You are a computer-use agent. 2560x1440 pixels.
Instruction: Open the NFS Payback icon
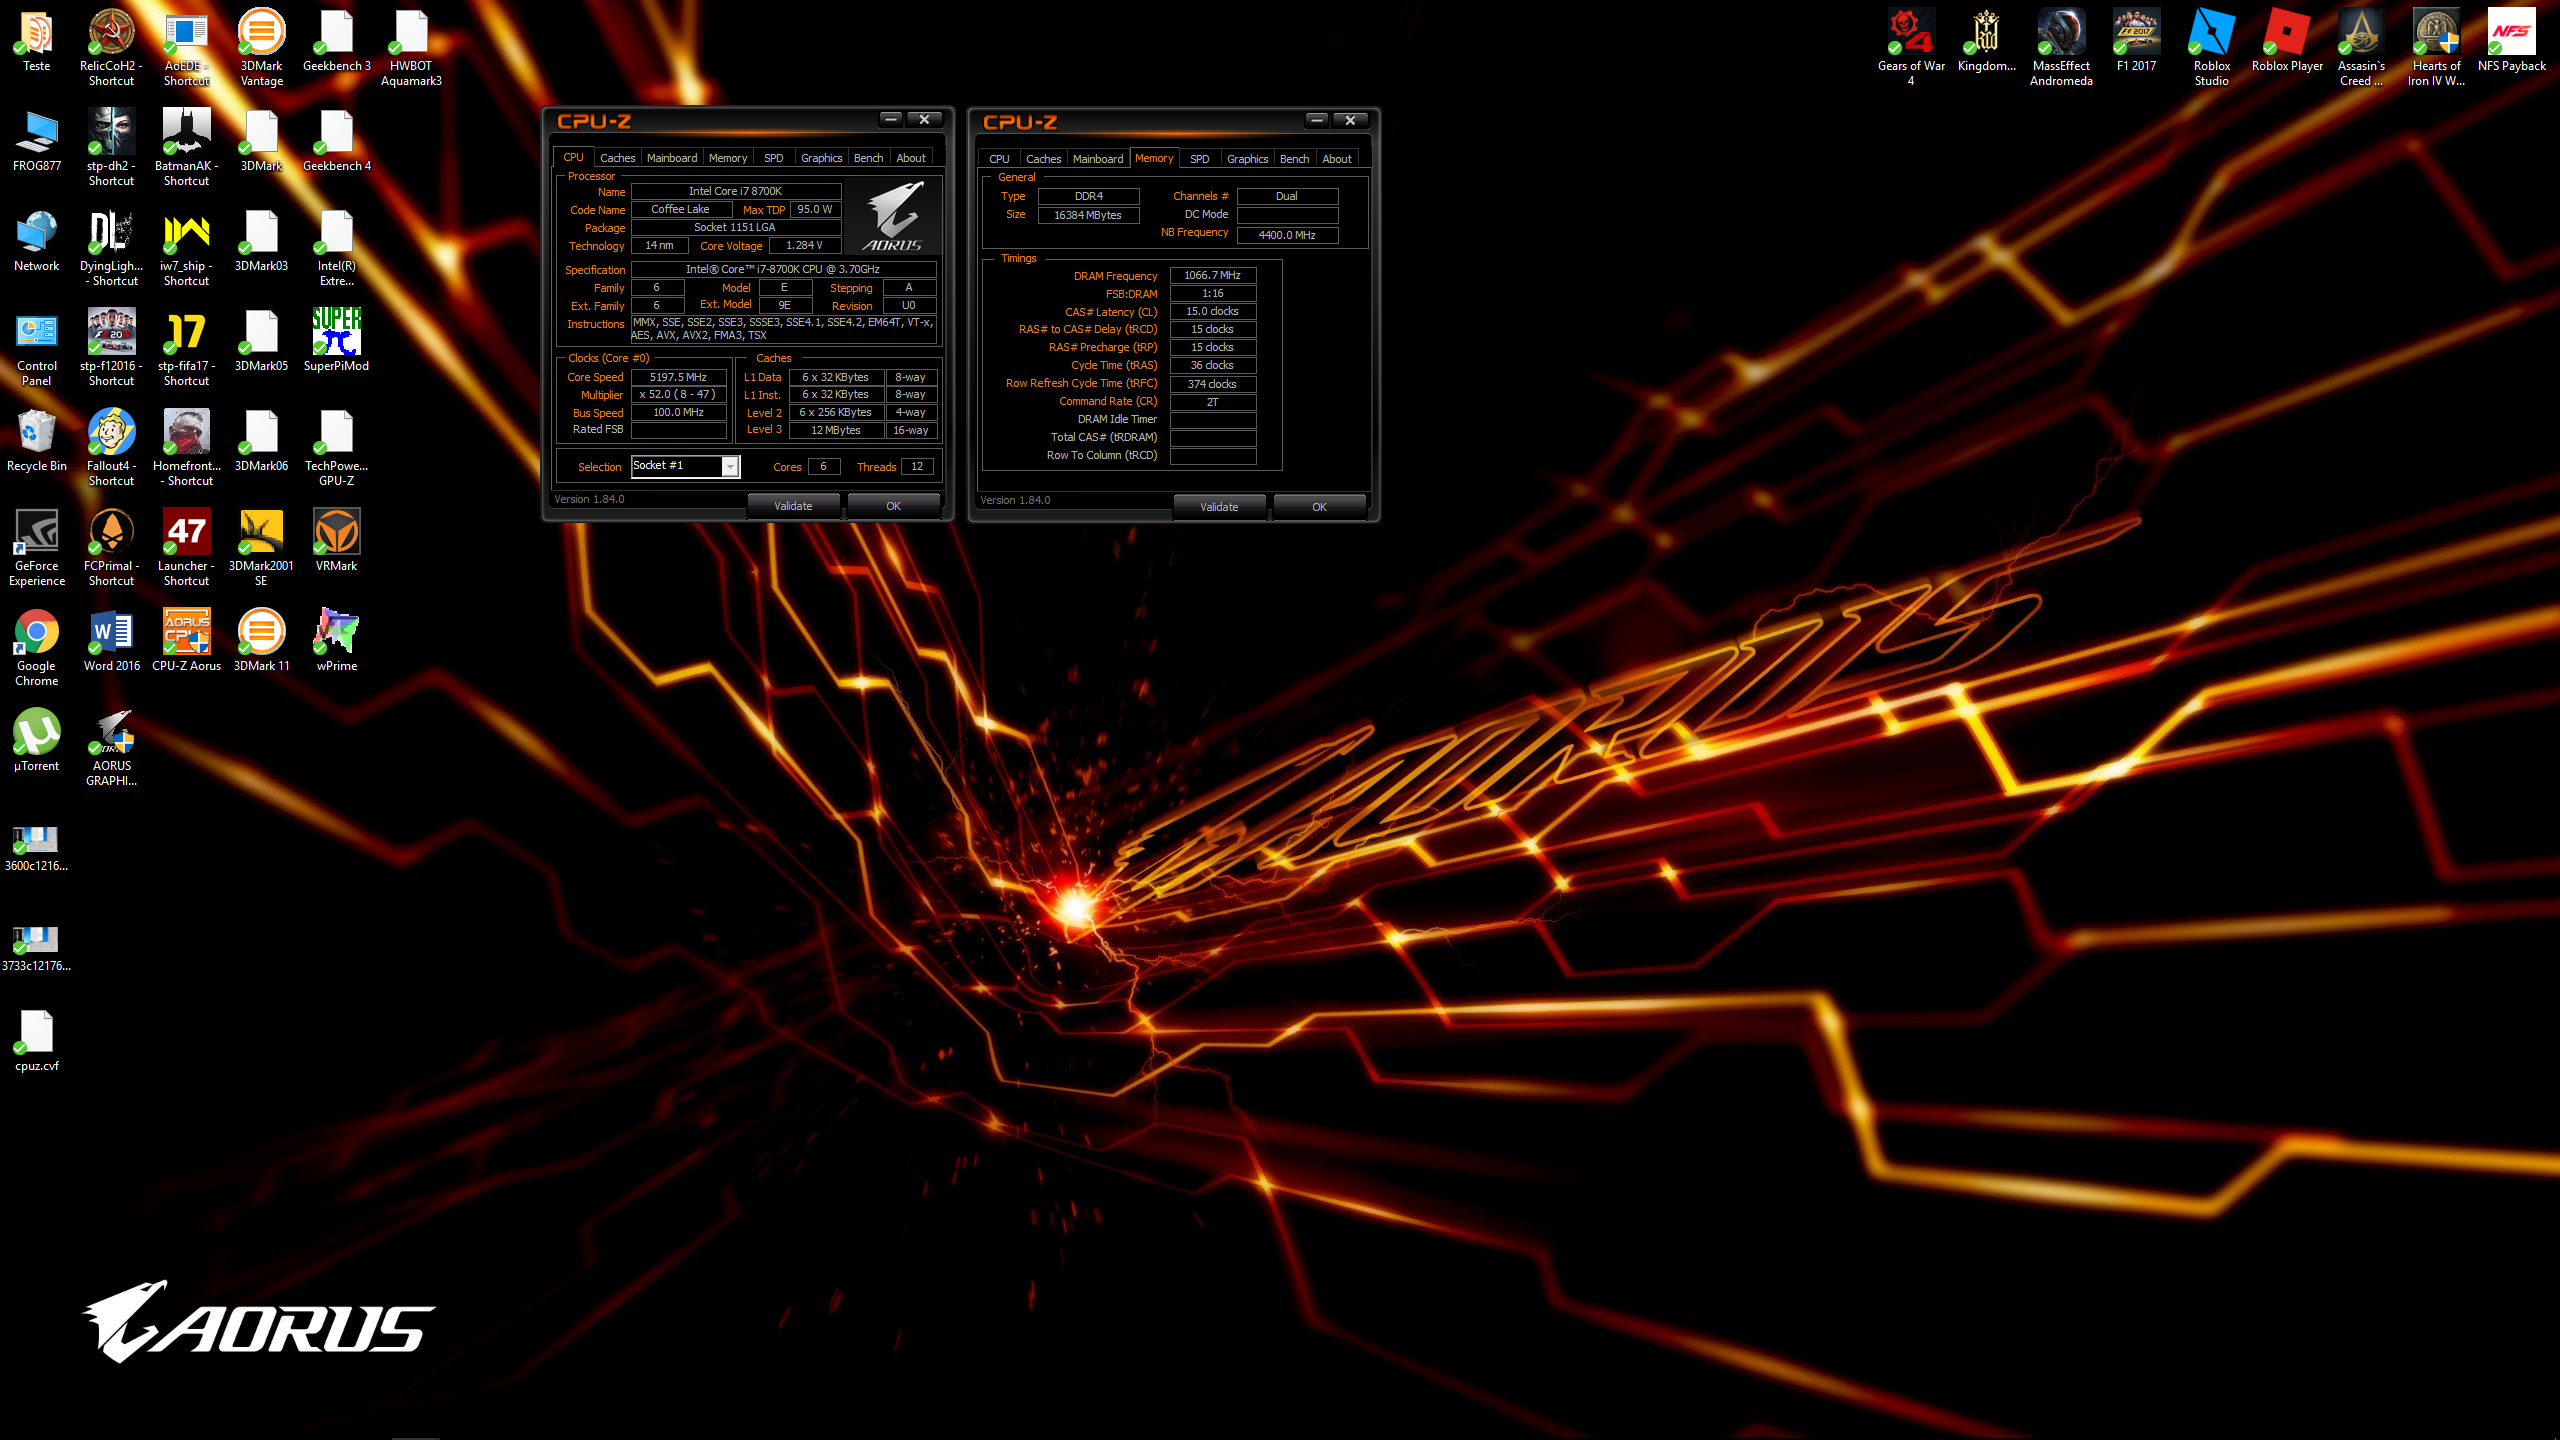coord(2511,40)
